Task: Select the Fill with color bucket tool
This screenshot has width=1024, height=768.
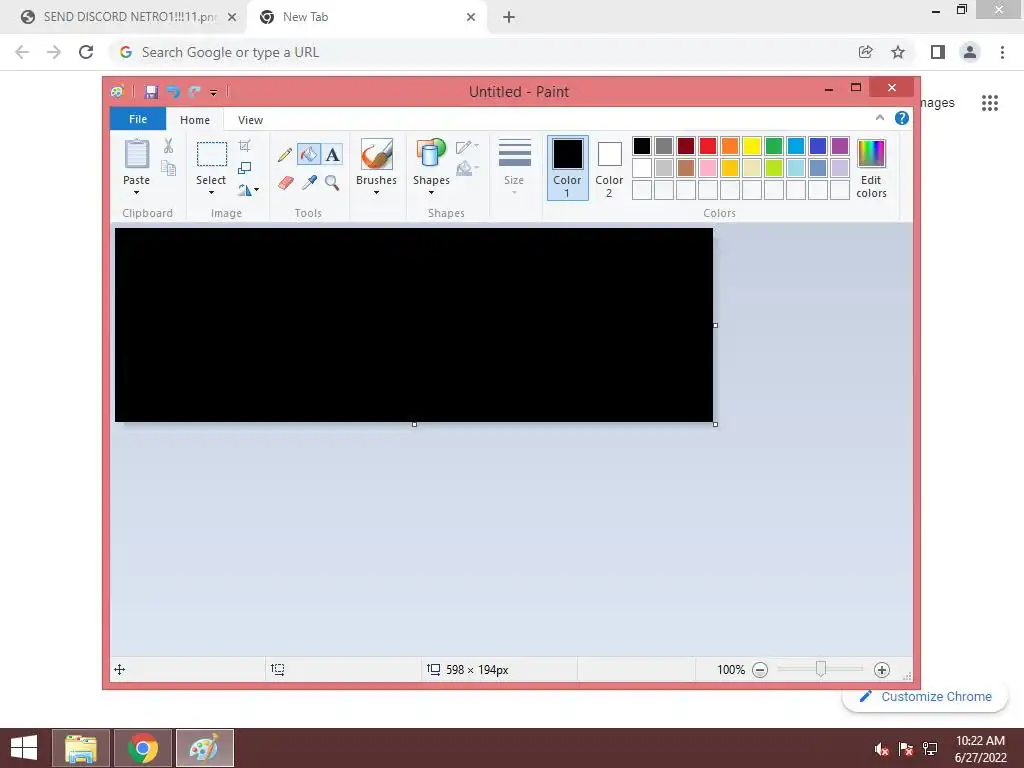Action: pos(308,155)
